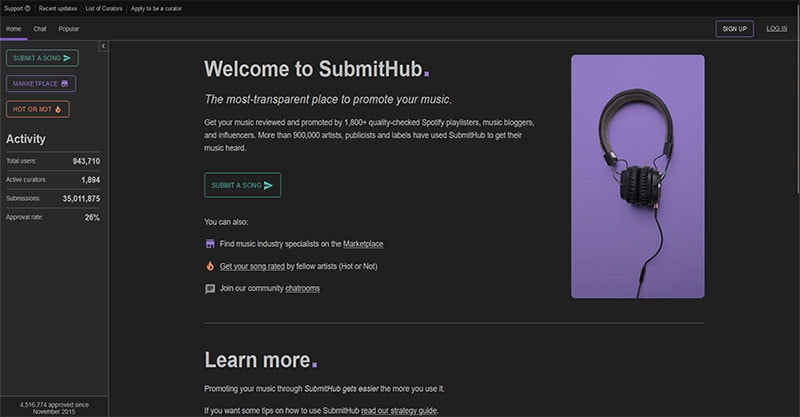
Task: Open the community chatrooms link
Action: point(302,288)
